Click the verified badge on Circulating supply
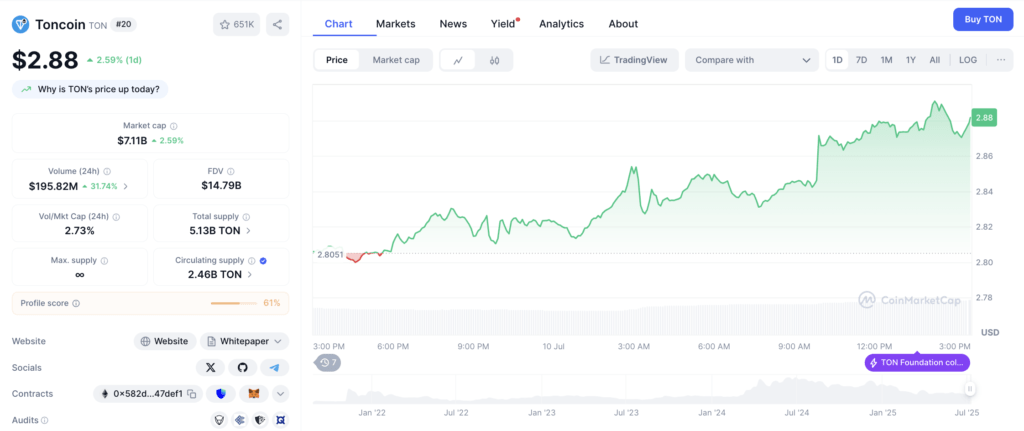The height and width of the screenshot is (431, 1024). click(x=263, y=261)
